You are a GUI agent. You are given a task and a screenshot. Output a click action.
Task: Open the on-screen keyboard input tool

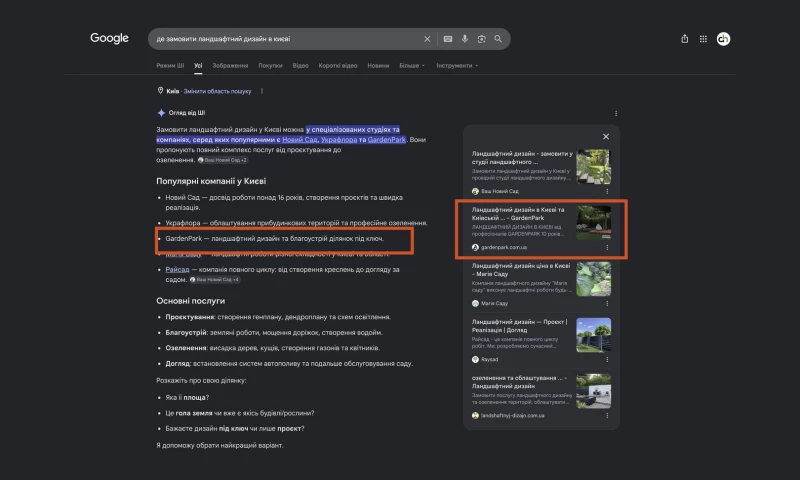click(448, 39)
